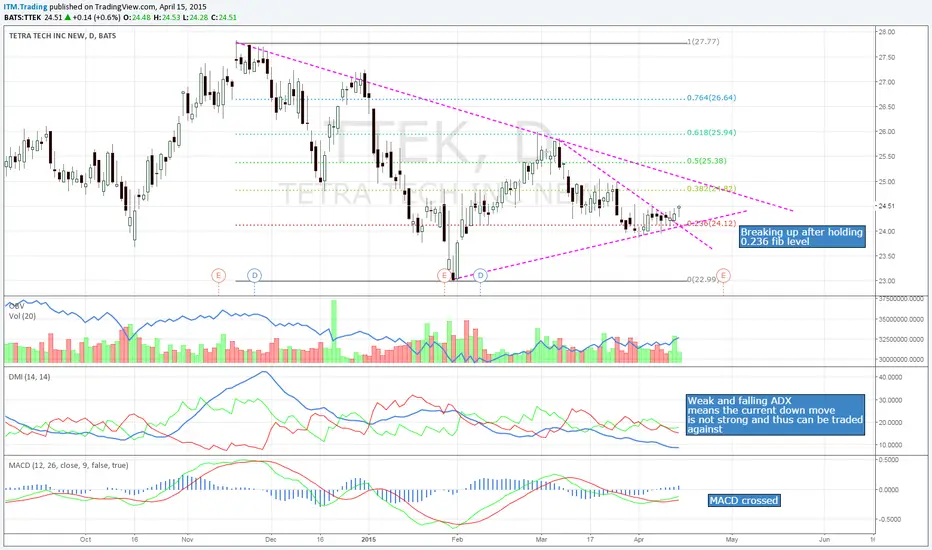Screen dimensions: 932x550
Task: Select the 'MACD crossed' annotation label
Action: pyautogui.click(x=744, y=501)
